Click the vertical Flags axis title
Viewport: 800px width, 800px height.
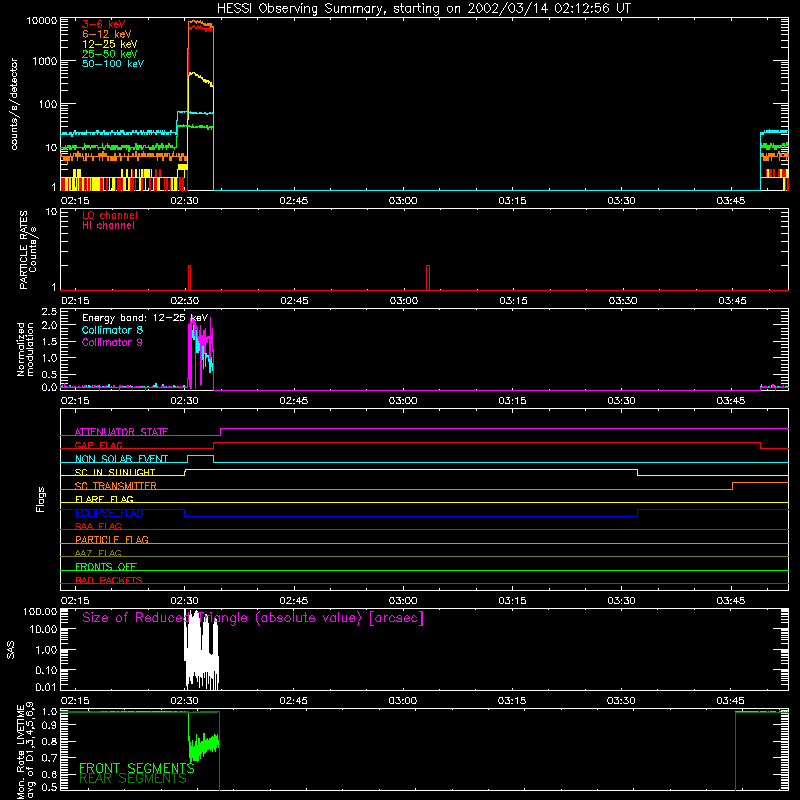tap(41, 499)
